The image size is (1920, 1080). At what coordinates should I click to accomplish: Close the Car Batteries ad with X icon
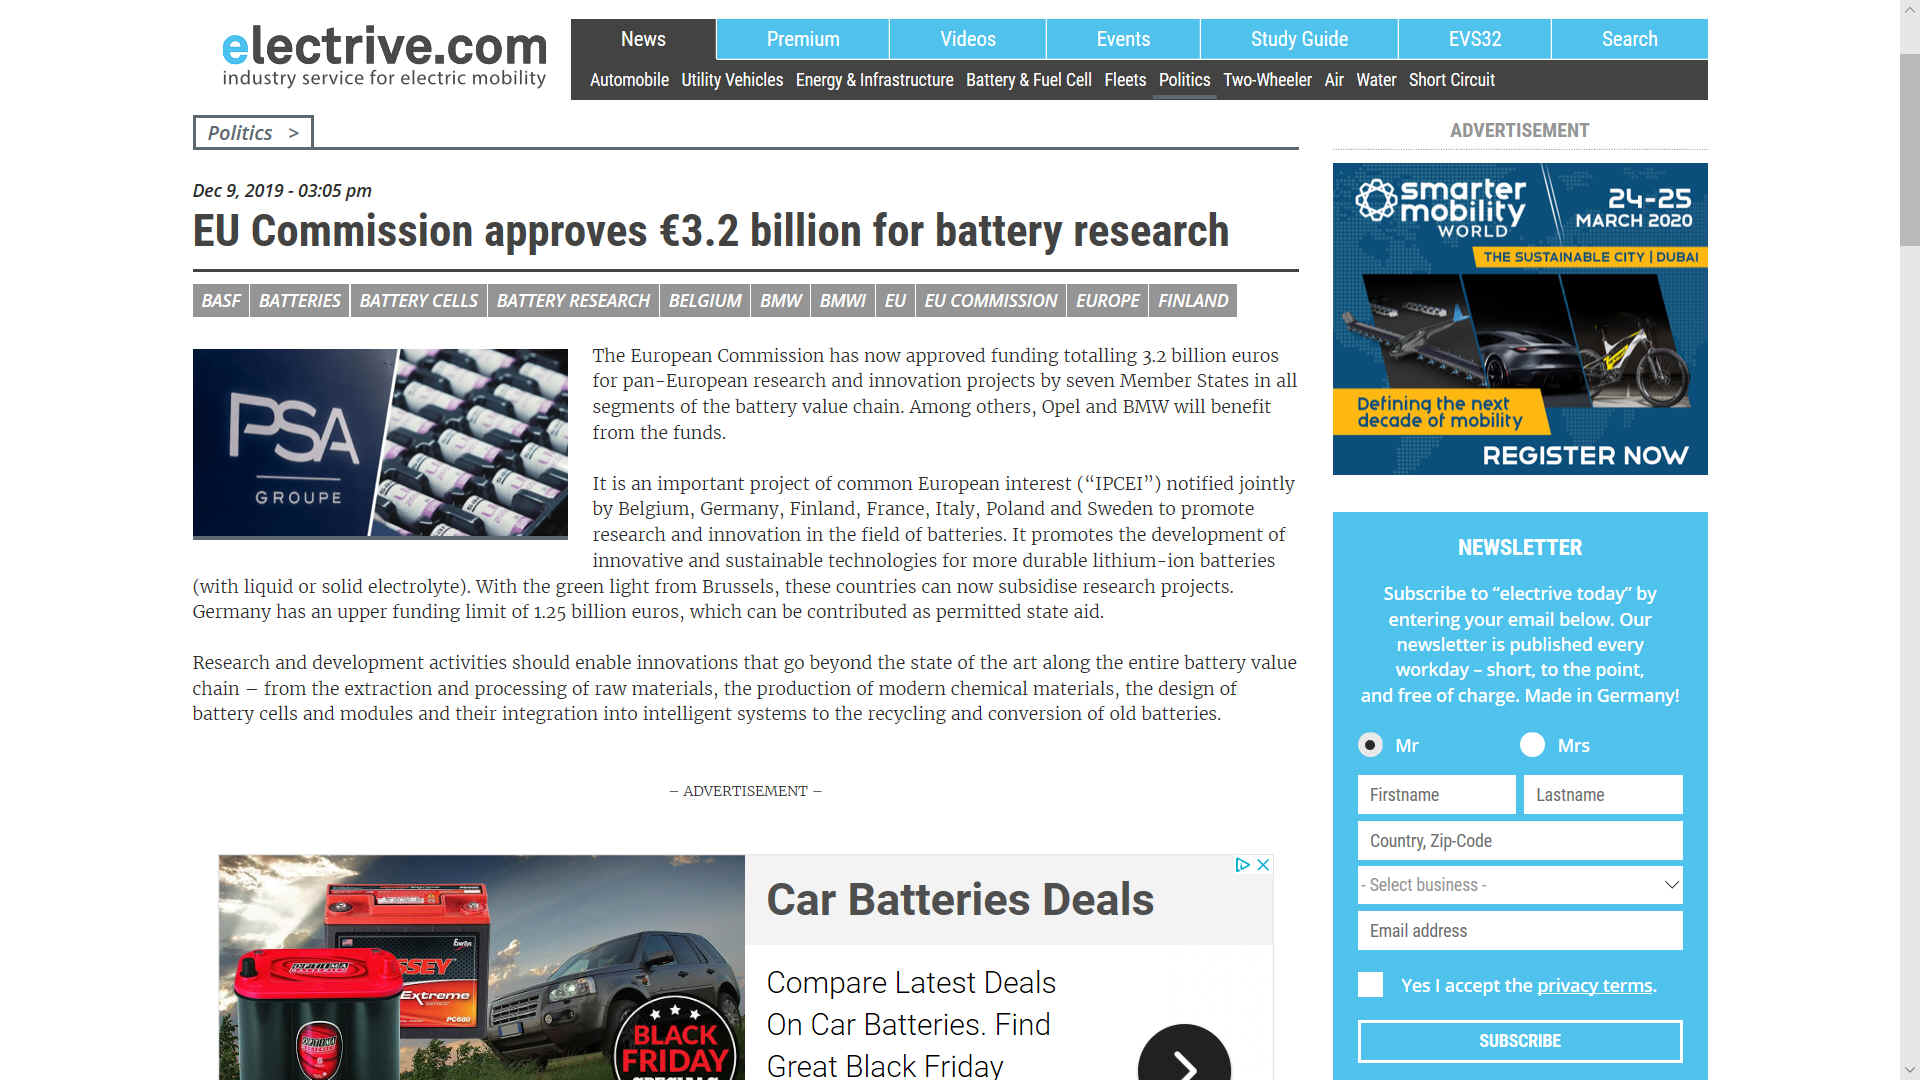[1263, 865]
